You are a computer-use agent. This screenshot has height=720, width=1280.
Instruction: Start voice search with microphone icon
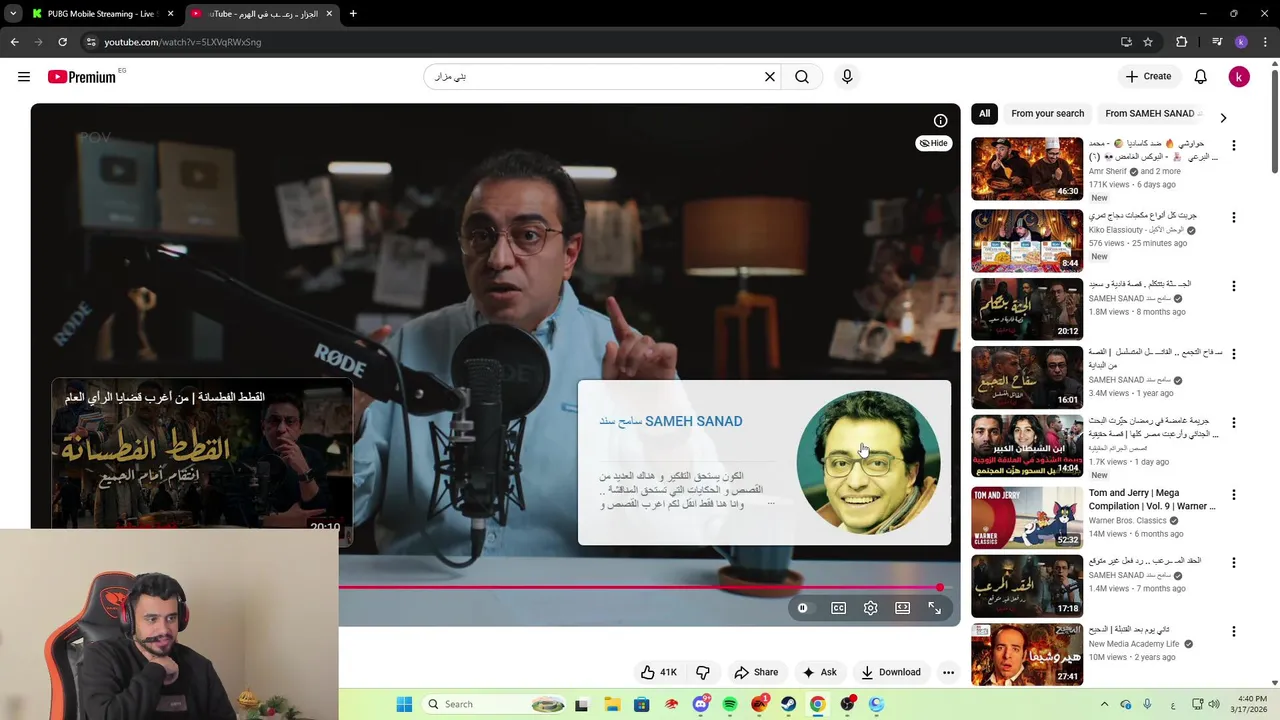[x=847, y=77]
